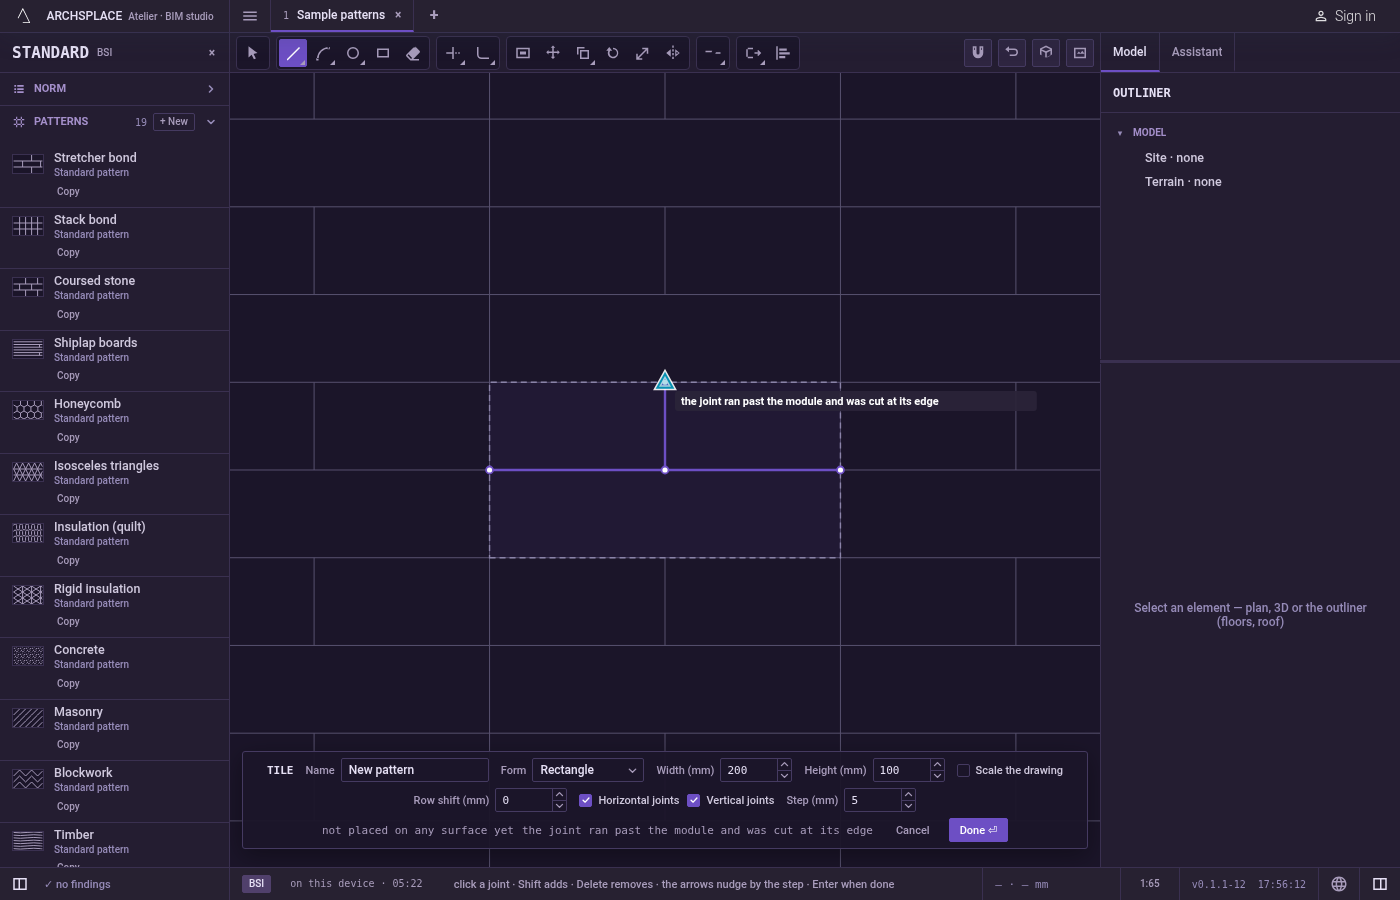Viewport: 1400px width, 900px height.
Task: Enable Scale the drawing checkbox
Action: tap(963, 770)
